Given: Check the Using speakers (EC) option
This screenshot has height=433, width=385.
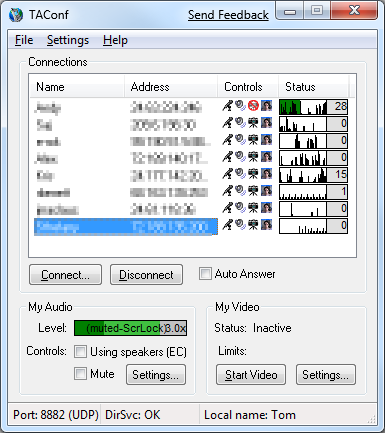Looking at the screenshot, I should tap(80, 352).
